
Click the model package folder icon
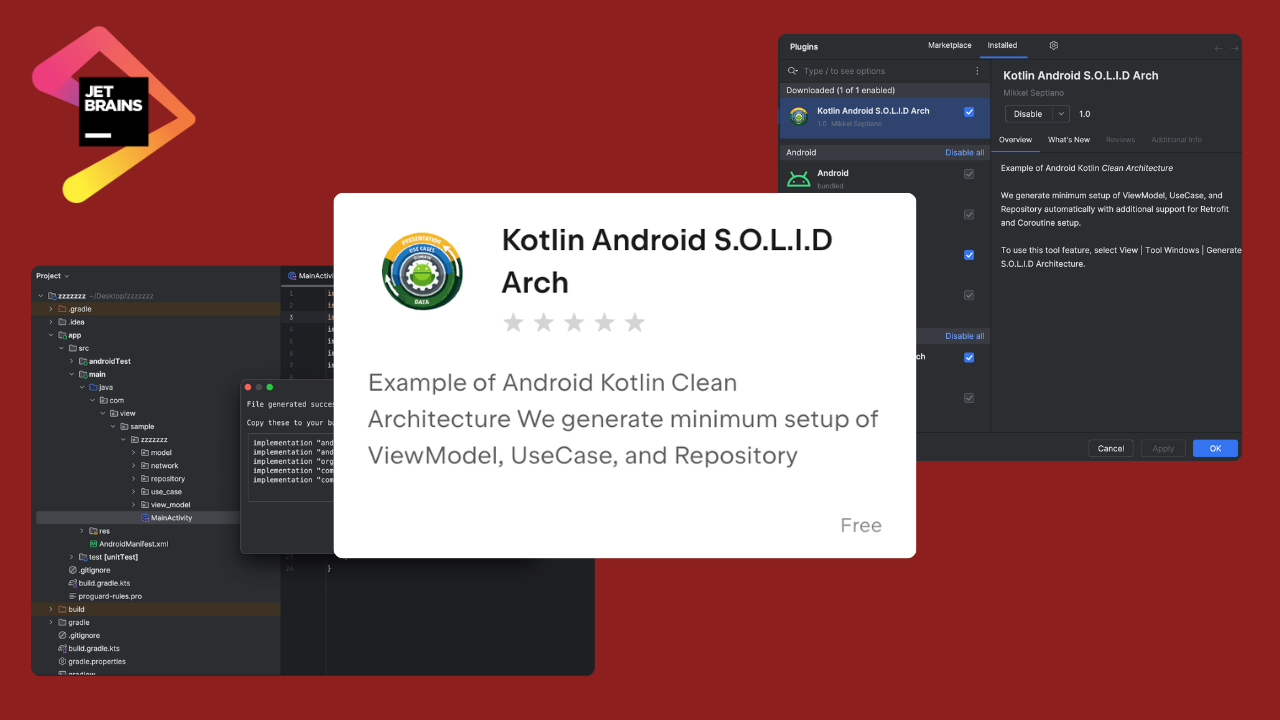[x=143, y=453]
